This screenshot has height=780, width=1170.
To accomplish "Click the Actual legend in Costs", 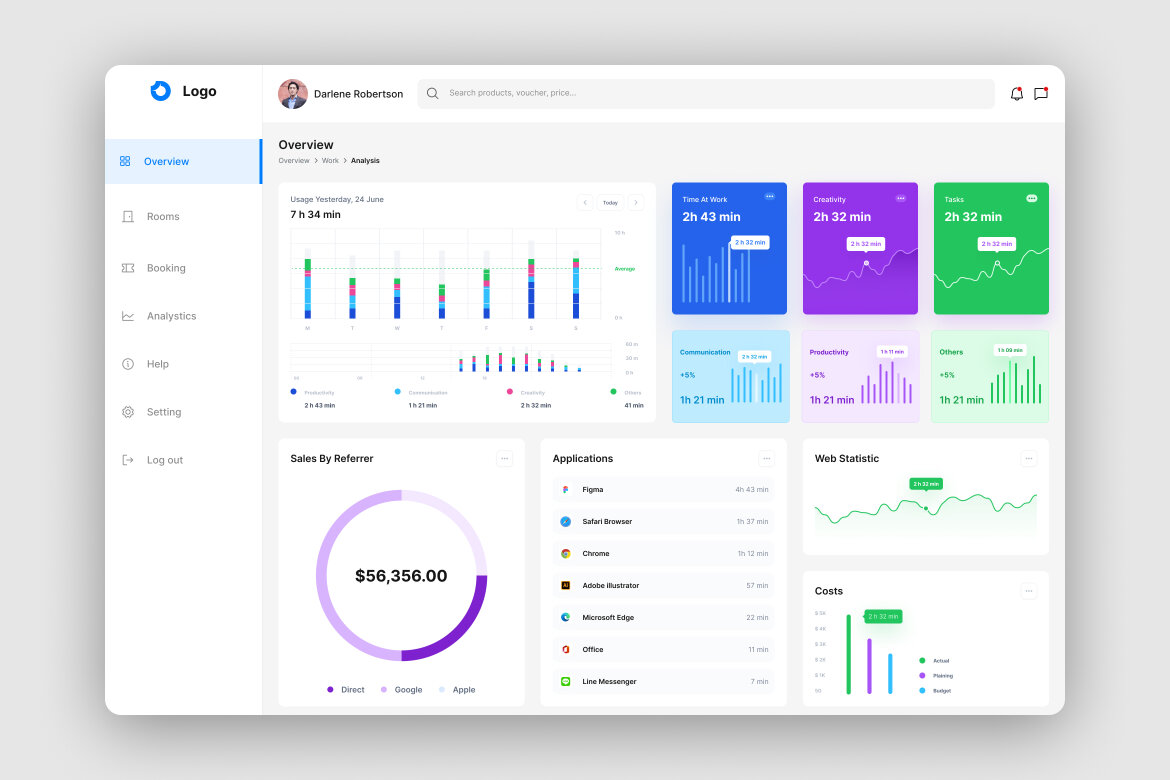I will [x=934, y=661].
